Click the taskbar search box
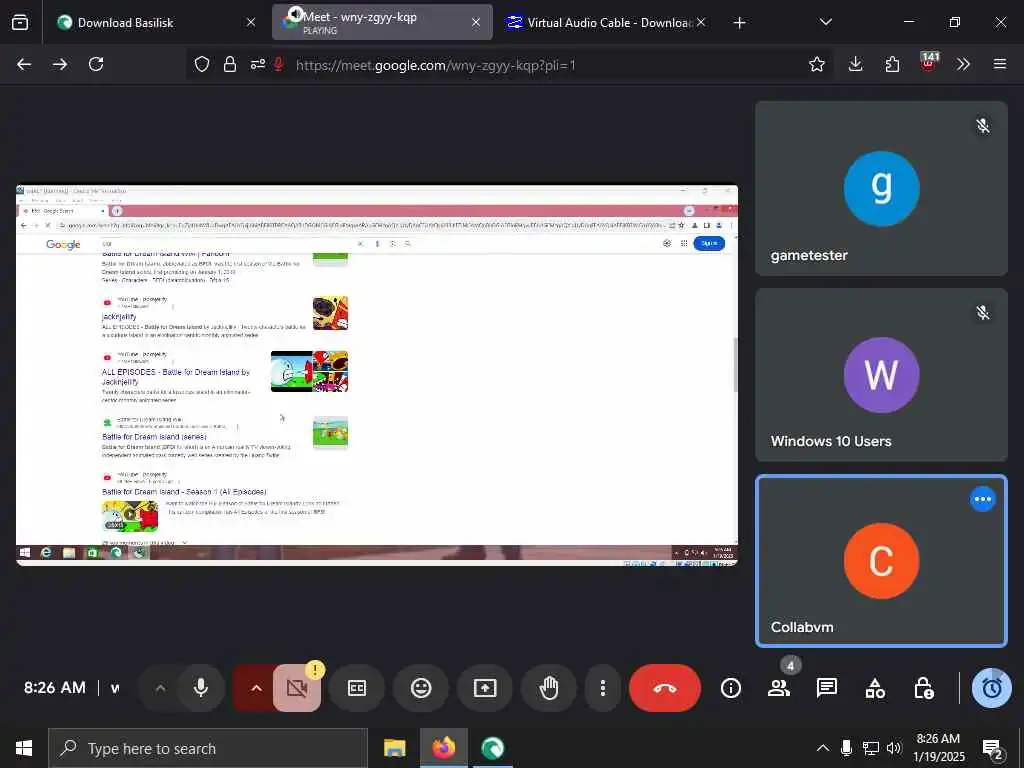 pyautogui.click(x=208, y=748)
